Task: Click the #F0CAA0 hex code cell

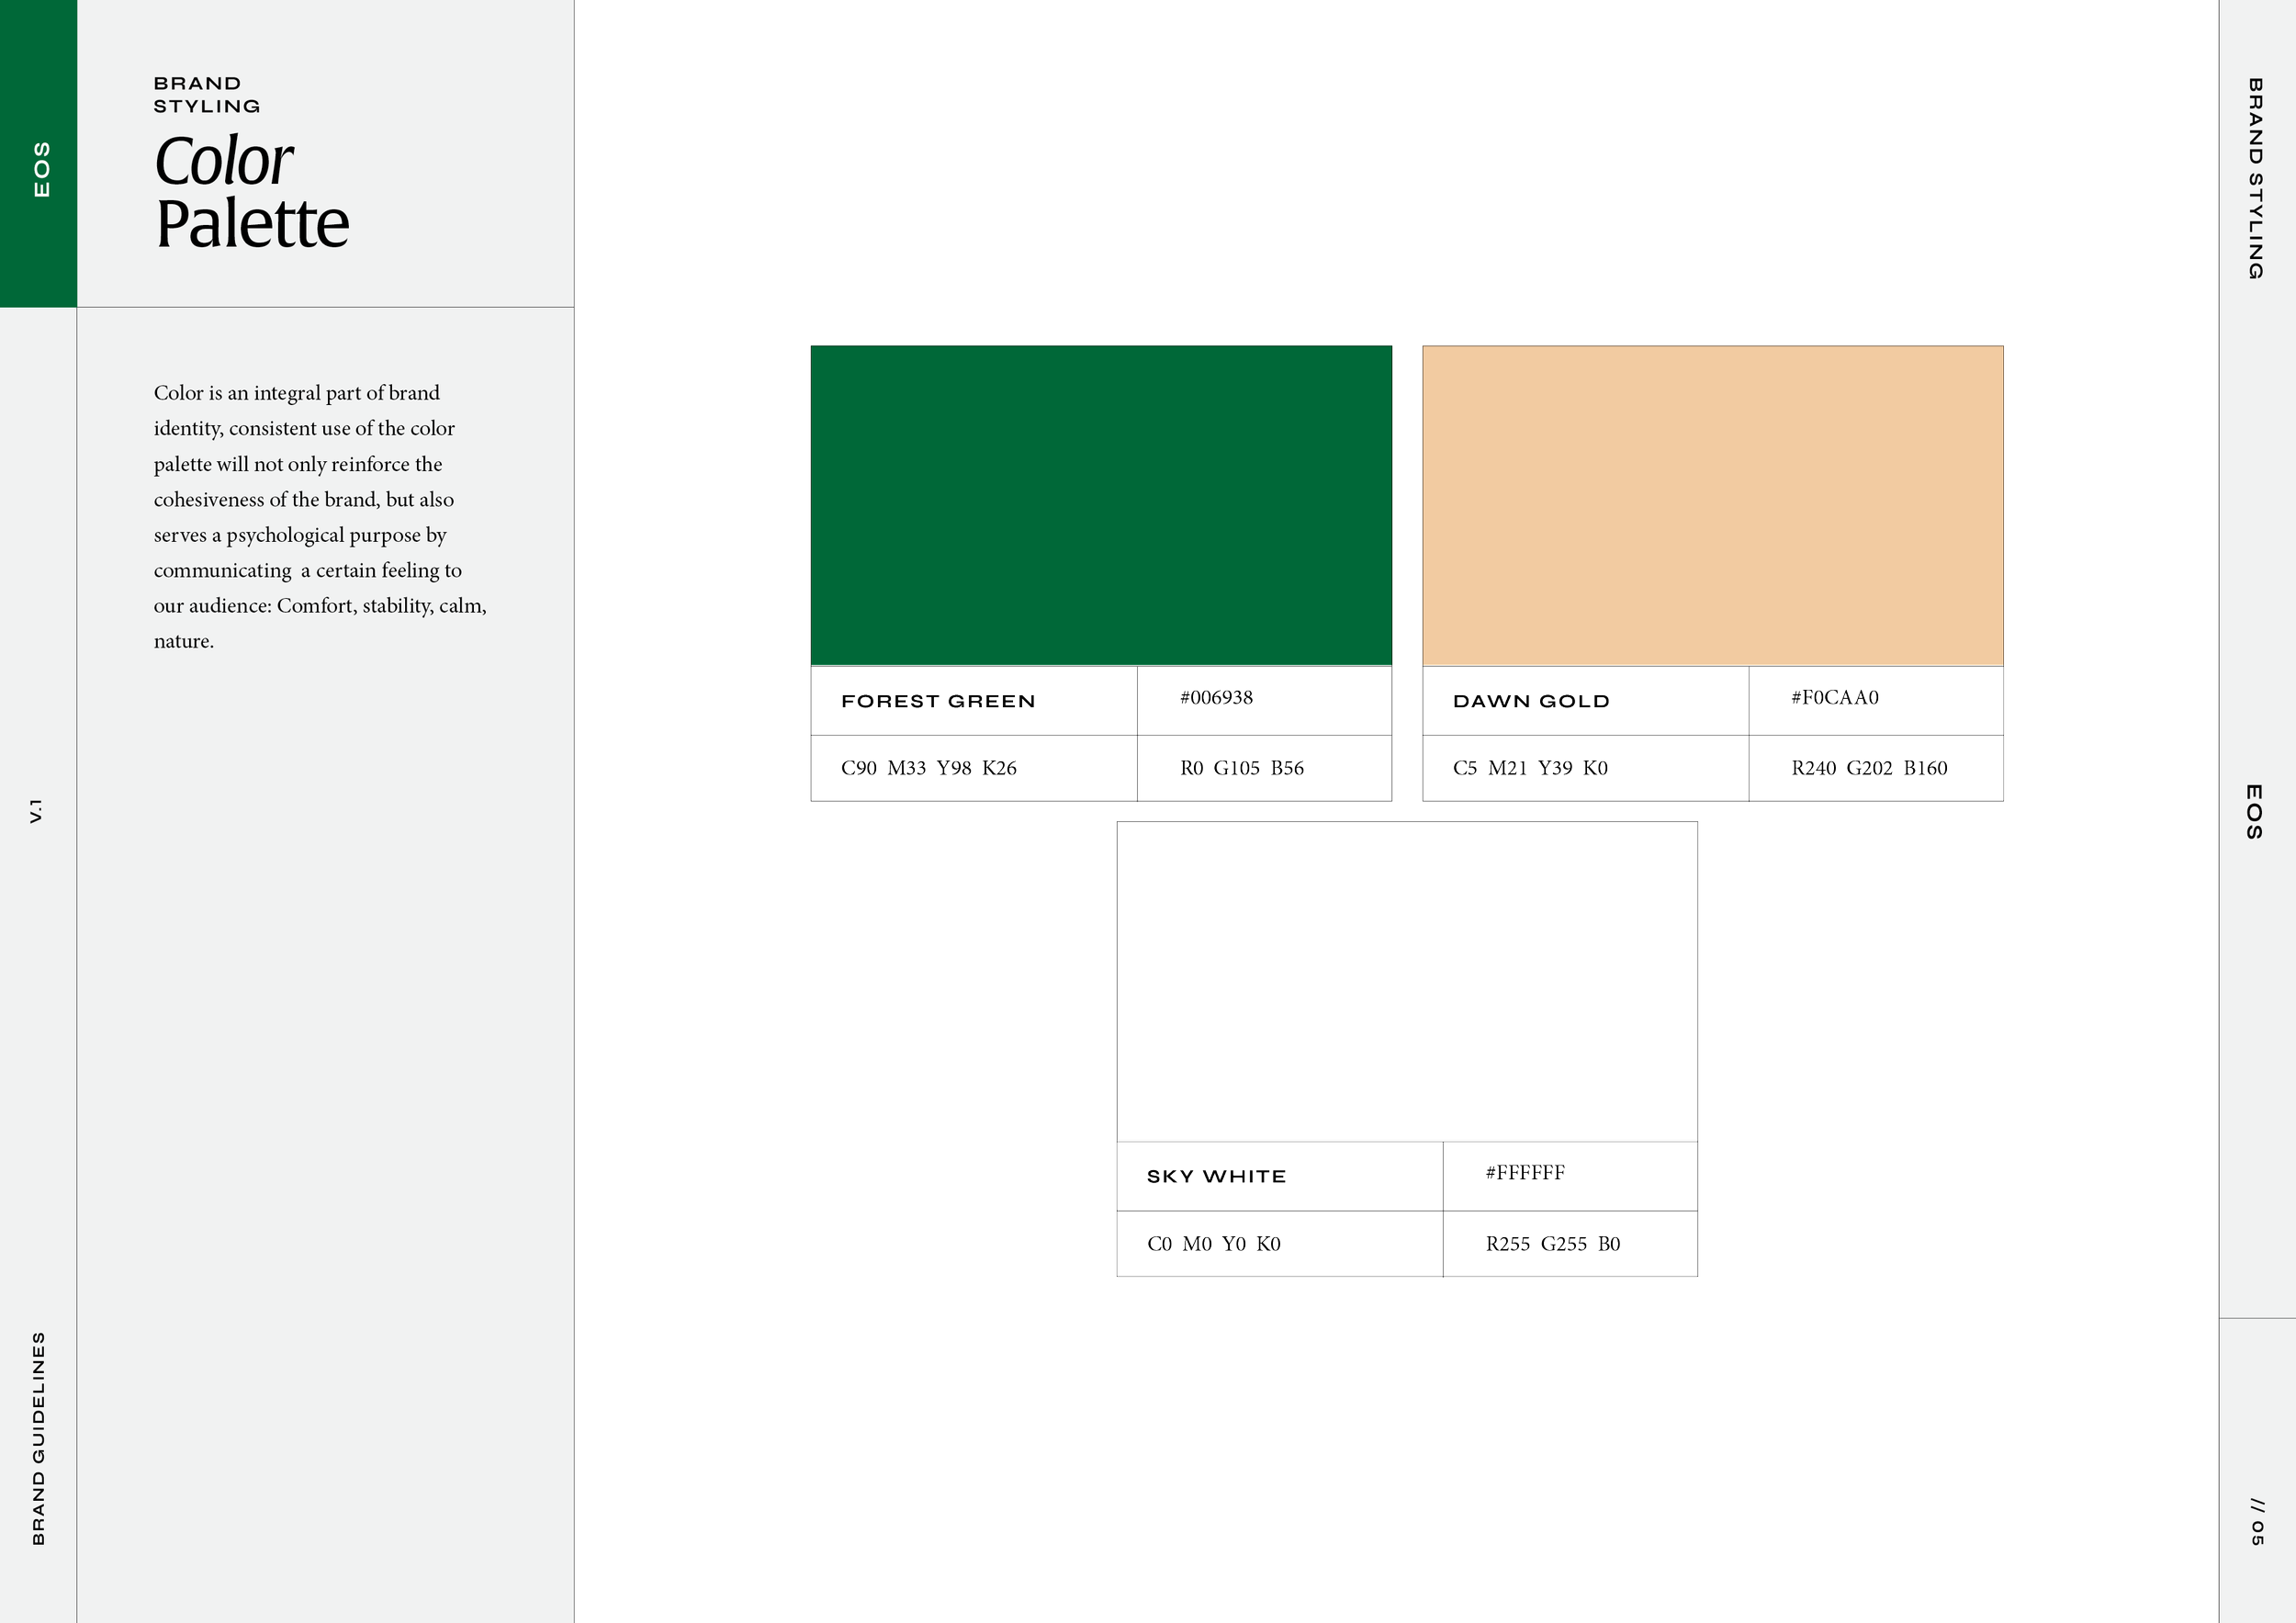Action: pos(1835,698)
